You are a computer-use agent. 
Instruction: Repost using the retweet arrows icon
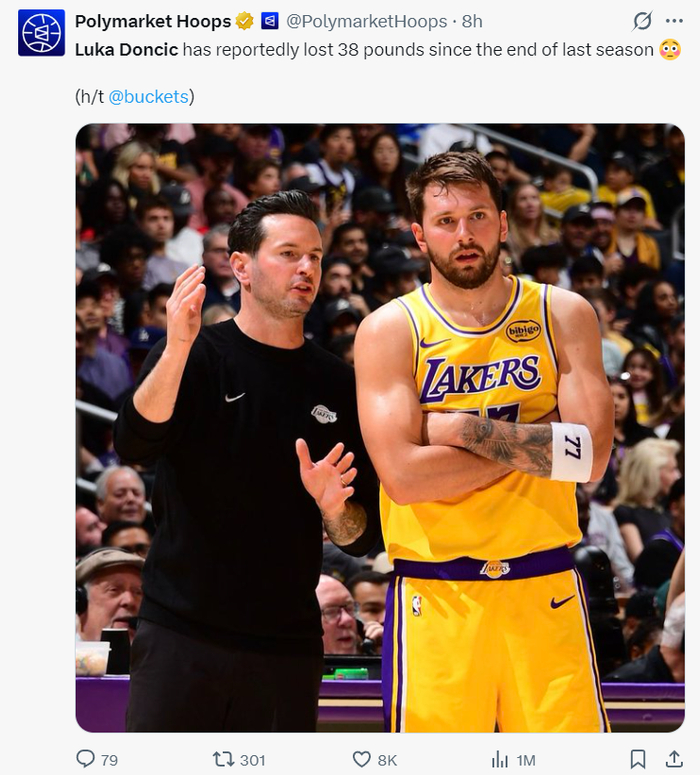[224, 759]
